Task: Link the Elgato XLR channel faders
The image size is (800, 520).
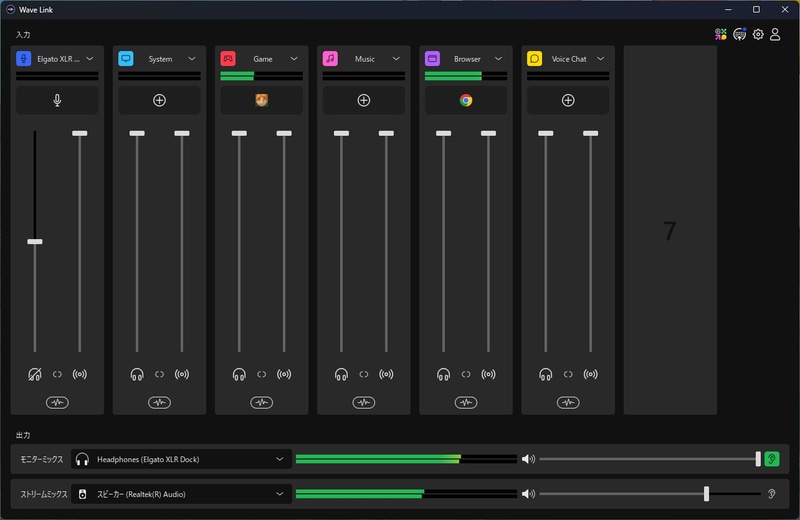Action: [57, 375]
